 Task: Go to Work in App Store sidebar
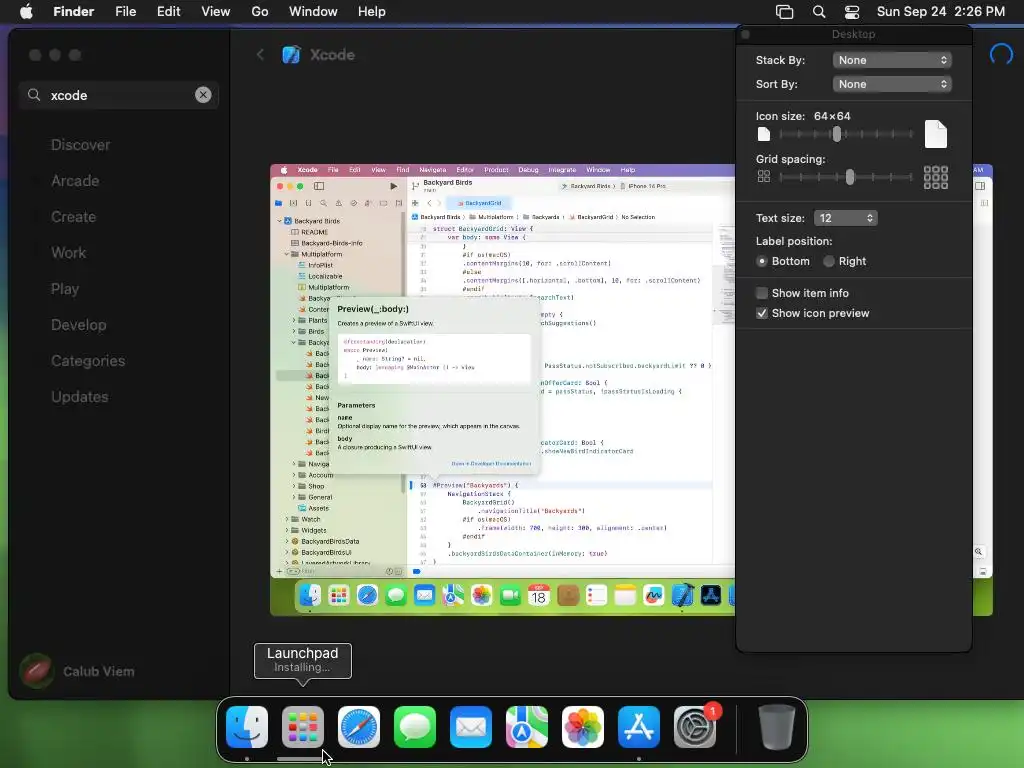69,253
